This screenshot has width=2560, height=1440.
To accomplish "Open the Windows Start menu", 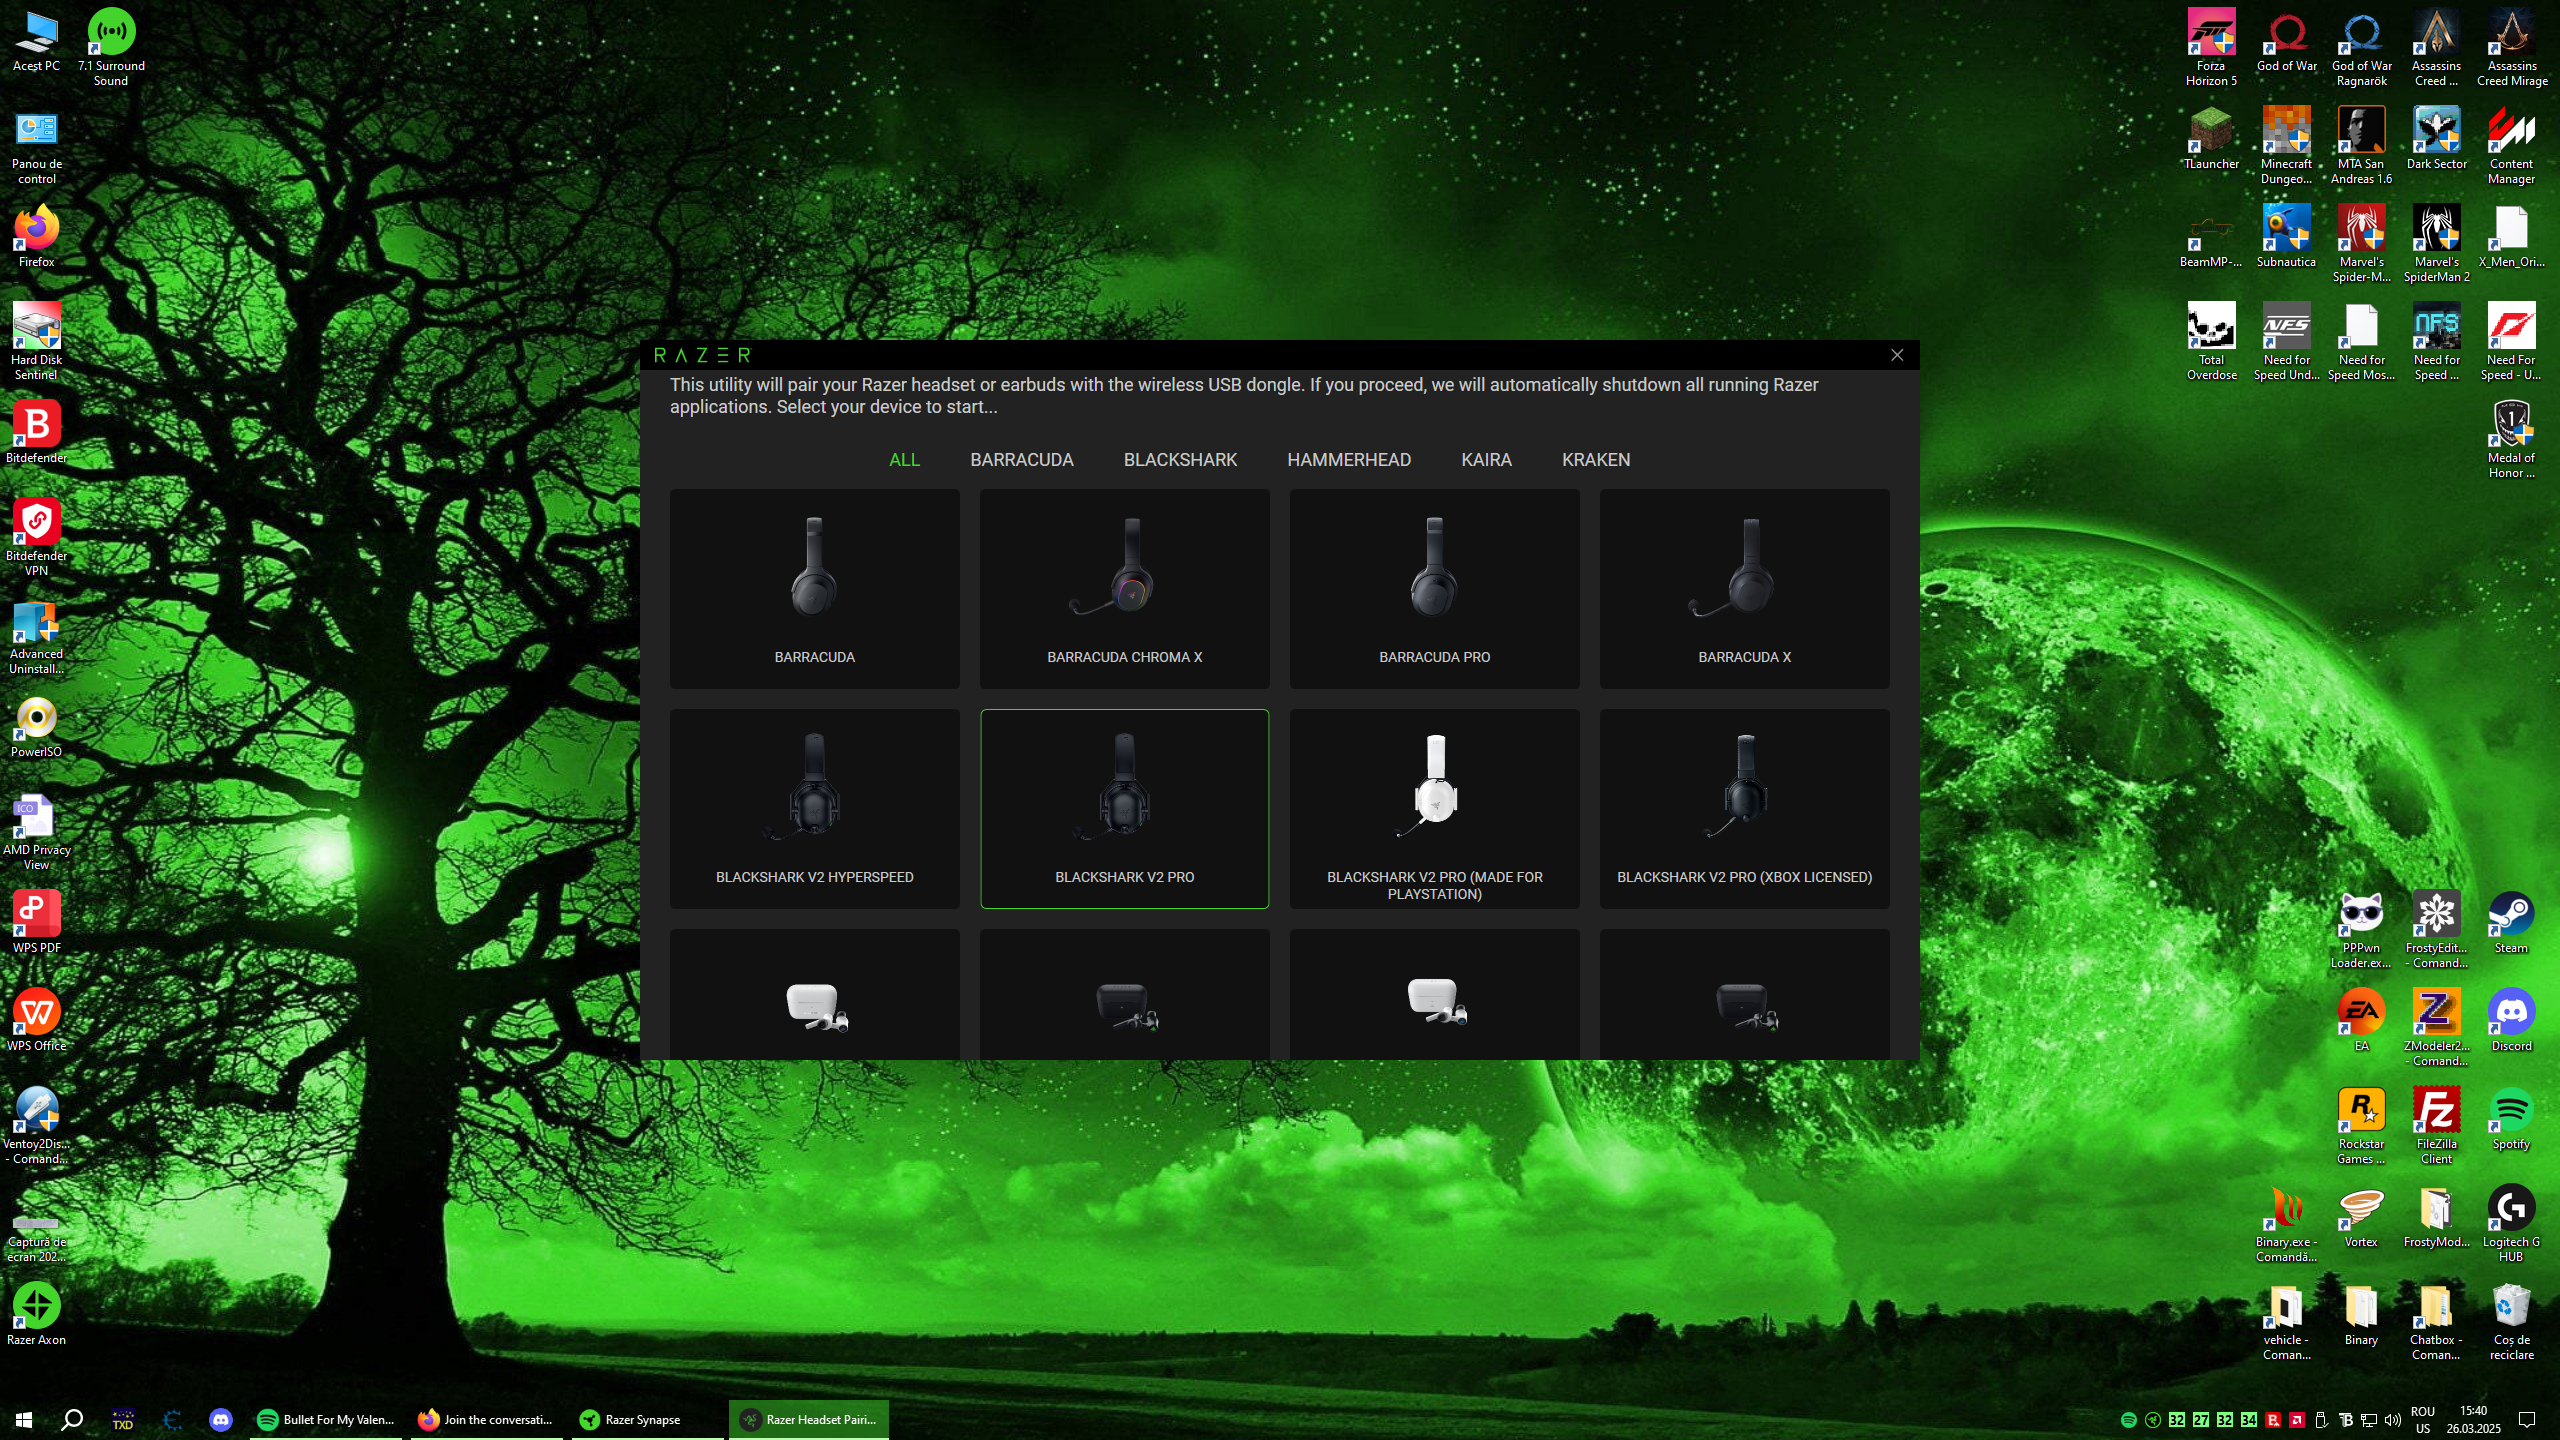I will (x=24, y=1419).
